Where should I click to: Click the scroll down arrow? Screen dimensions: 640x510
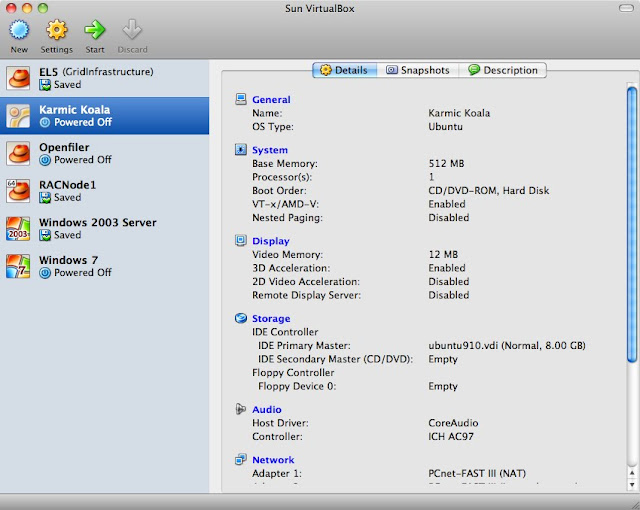pos(632,485)
